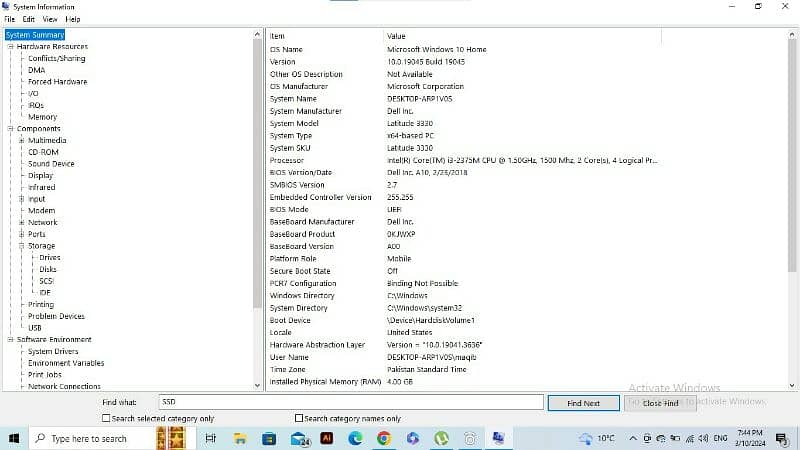Open the Task View icon

[x=211, y=438]
